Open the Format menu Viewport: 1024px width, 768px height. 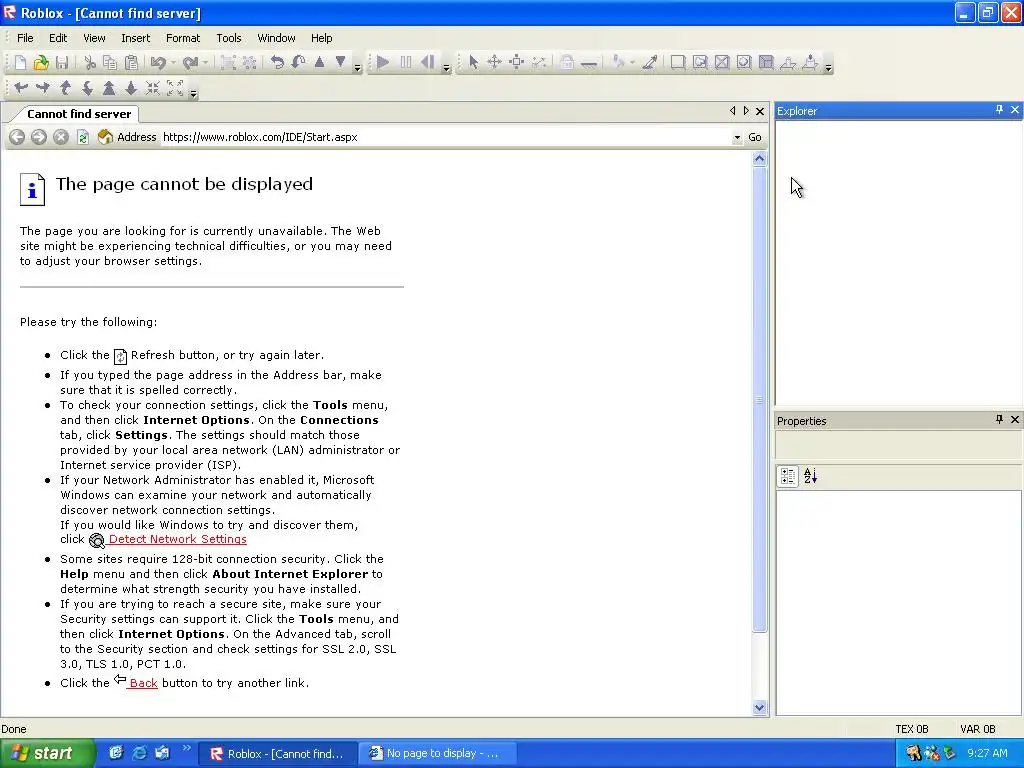[183, 38]
